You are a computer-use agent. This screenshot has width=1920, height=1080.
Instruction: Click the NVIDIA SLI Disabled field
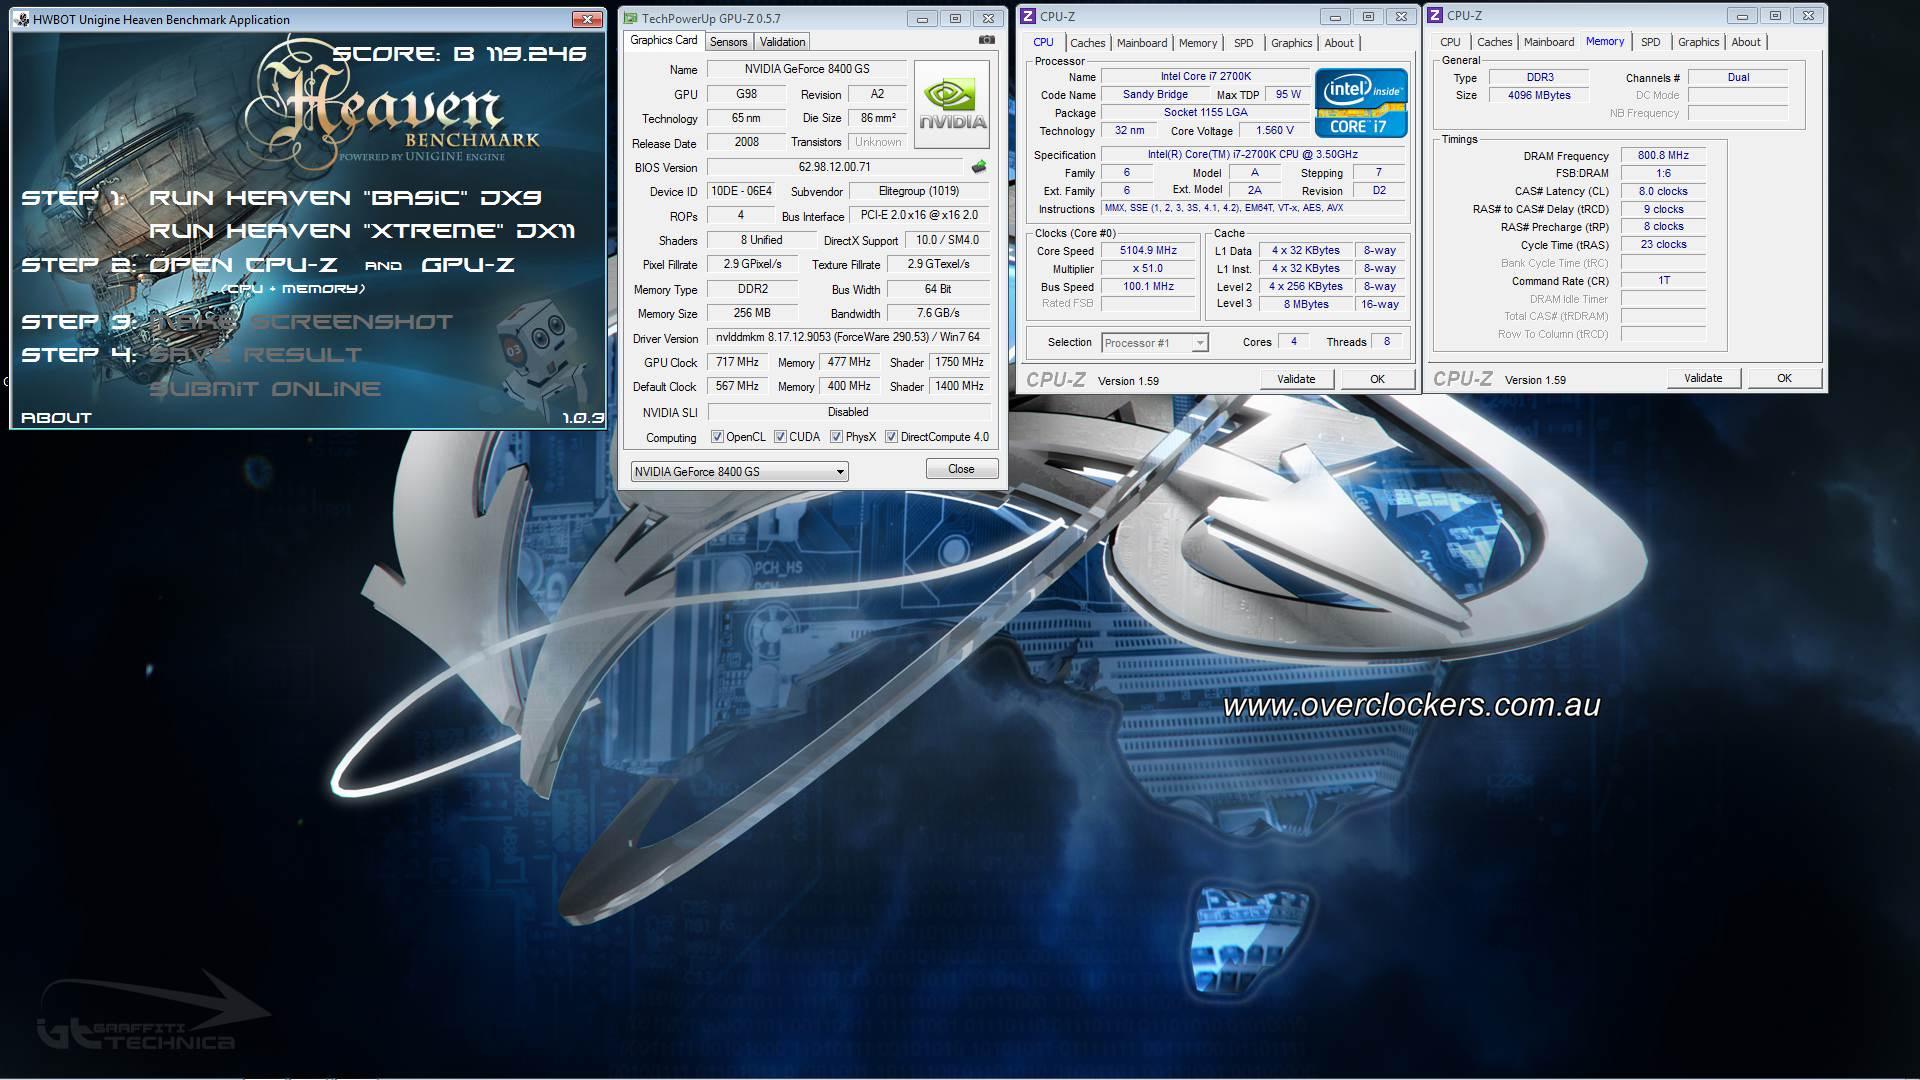pos(848,412)
